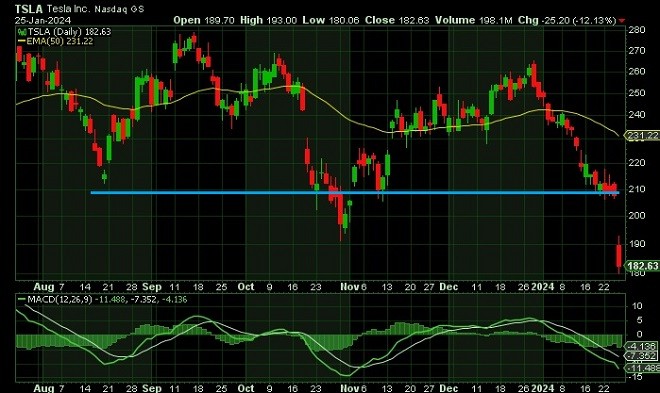Click the 280 price axis label
660x393 pixels.
pyautogui.click(x=637, y=30)
